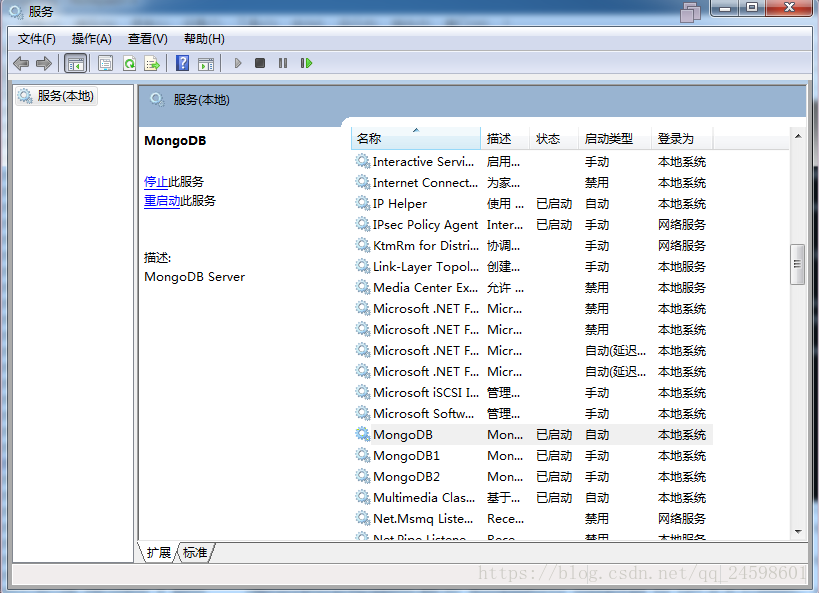Select the Internet Connect... service row
Viewport: 819px width, 593px height.
click(532, 183)
